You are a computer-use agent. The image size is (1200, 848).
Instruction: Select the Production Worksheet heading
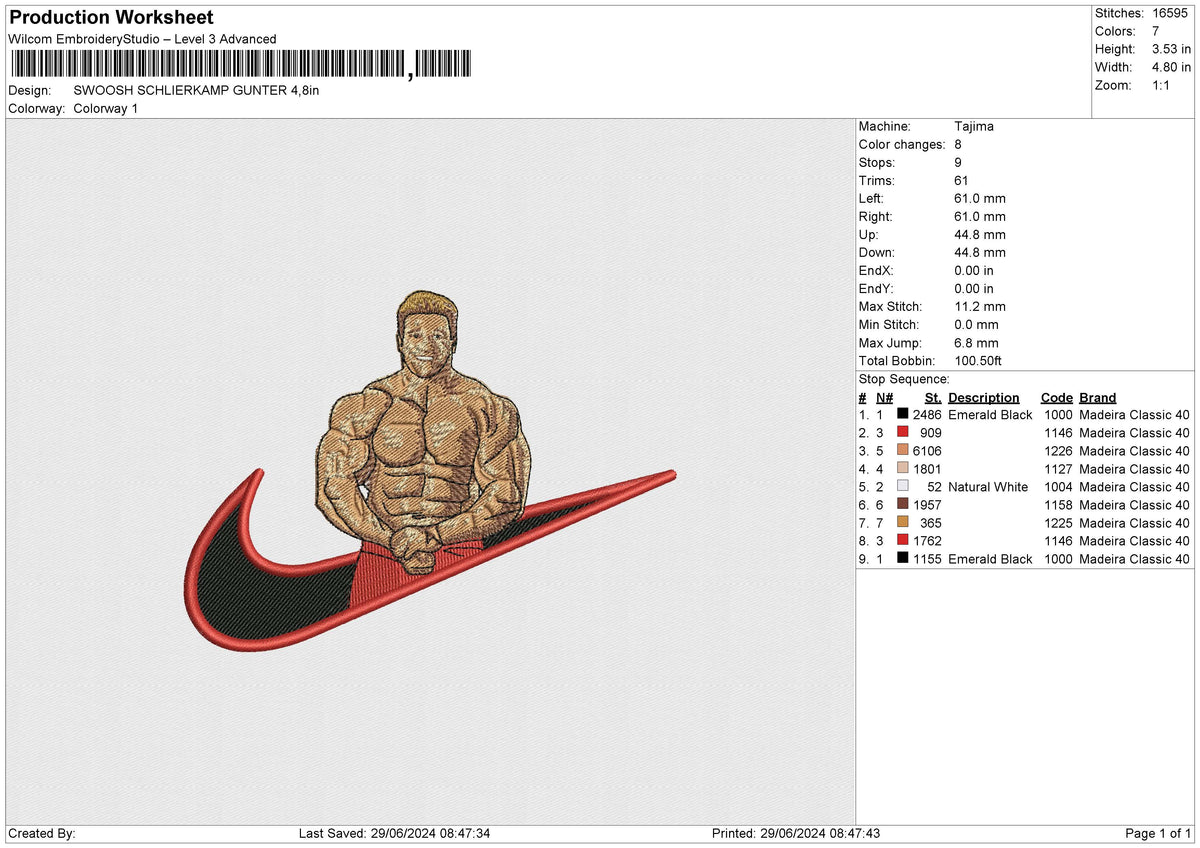111,18
